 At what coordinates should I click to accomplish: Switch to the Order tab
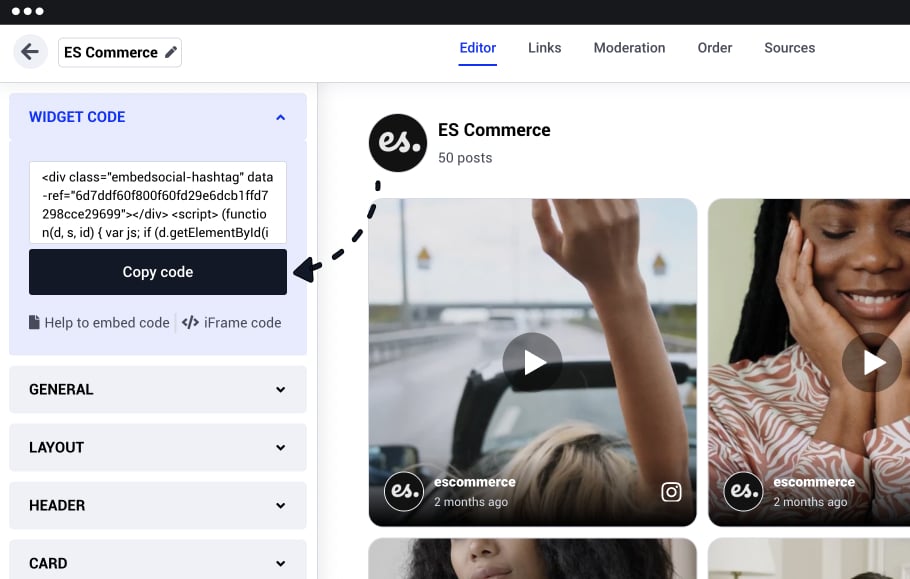714,48
